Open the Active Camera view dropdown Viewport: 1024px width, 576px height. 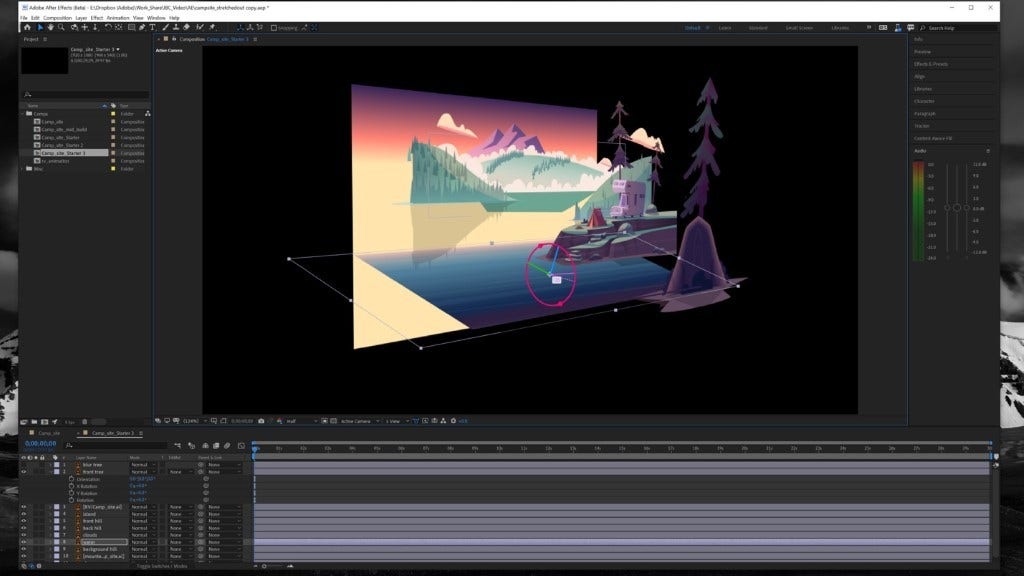click(359, 421)
